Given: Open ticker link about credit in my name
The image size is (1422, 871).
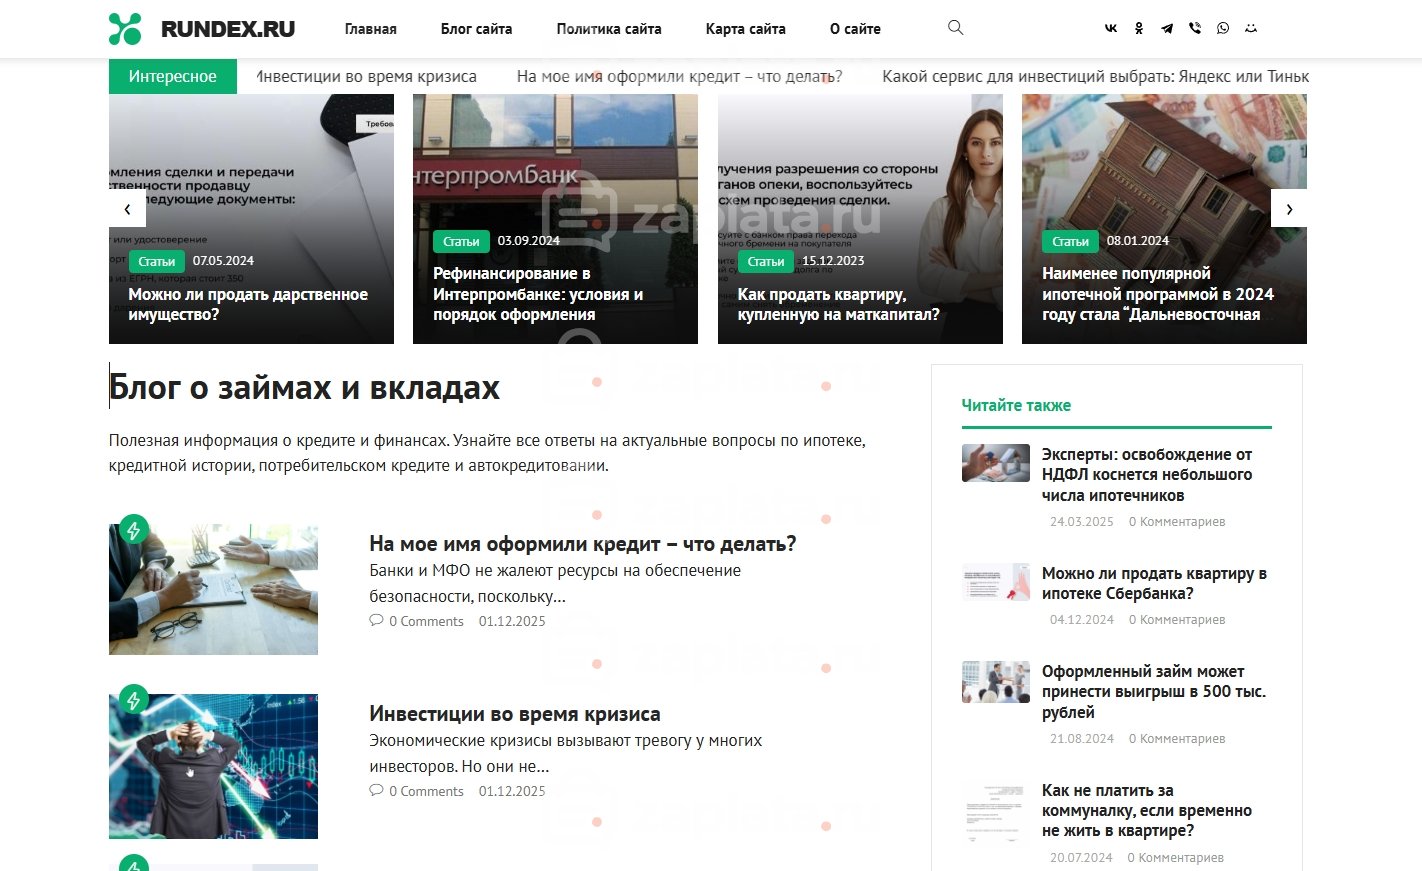Looking at the screenshot, I should [x=680, y=77].
